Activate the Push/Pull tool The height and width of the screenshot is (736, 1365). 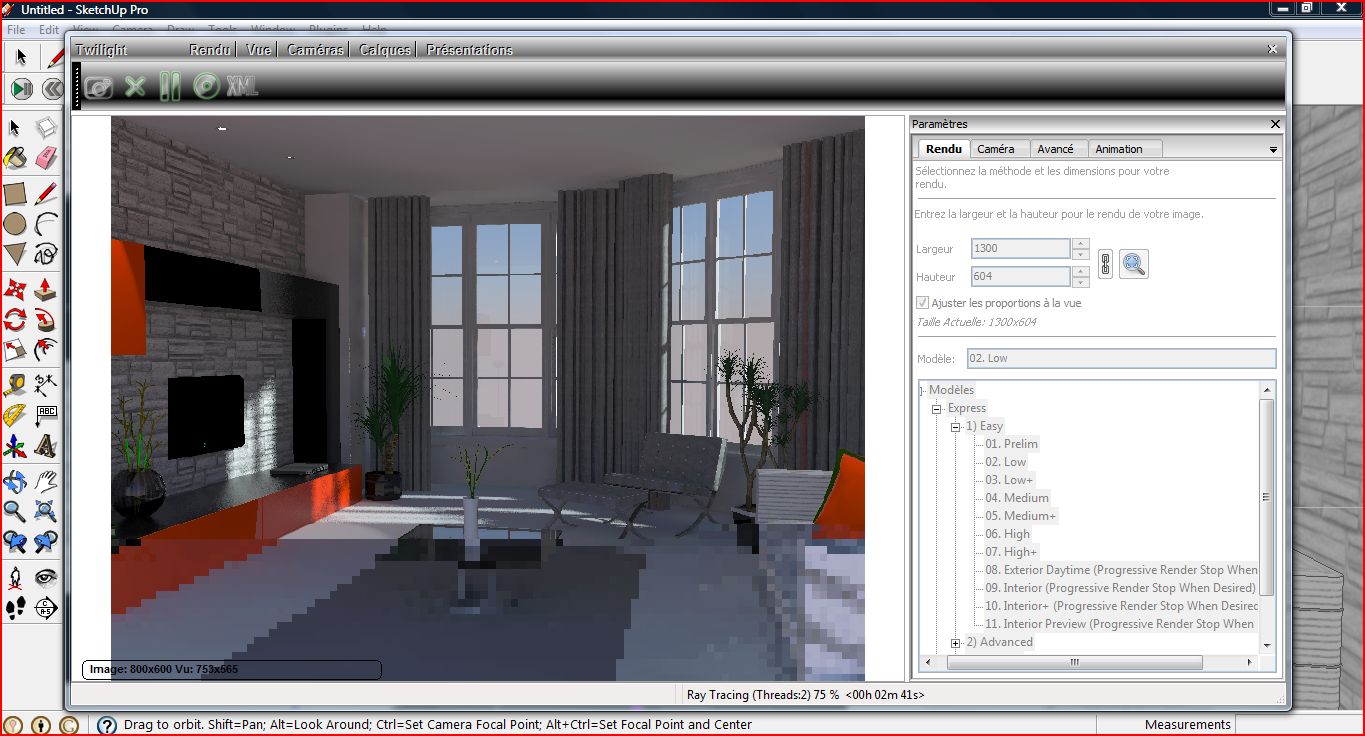point(46,289)
